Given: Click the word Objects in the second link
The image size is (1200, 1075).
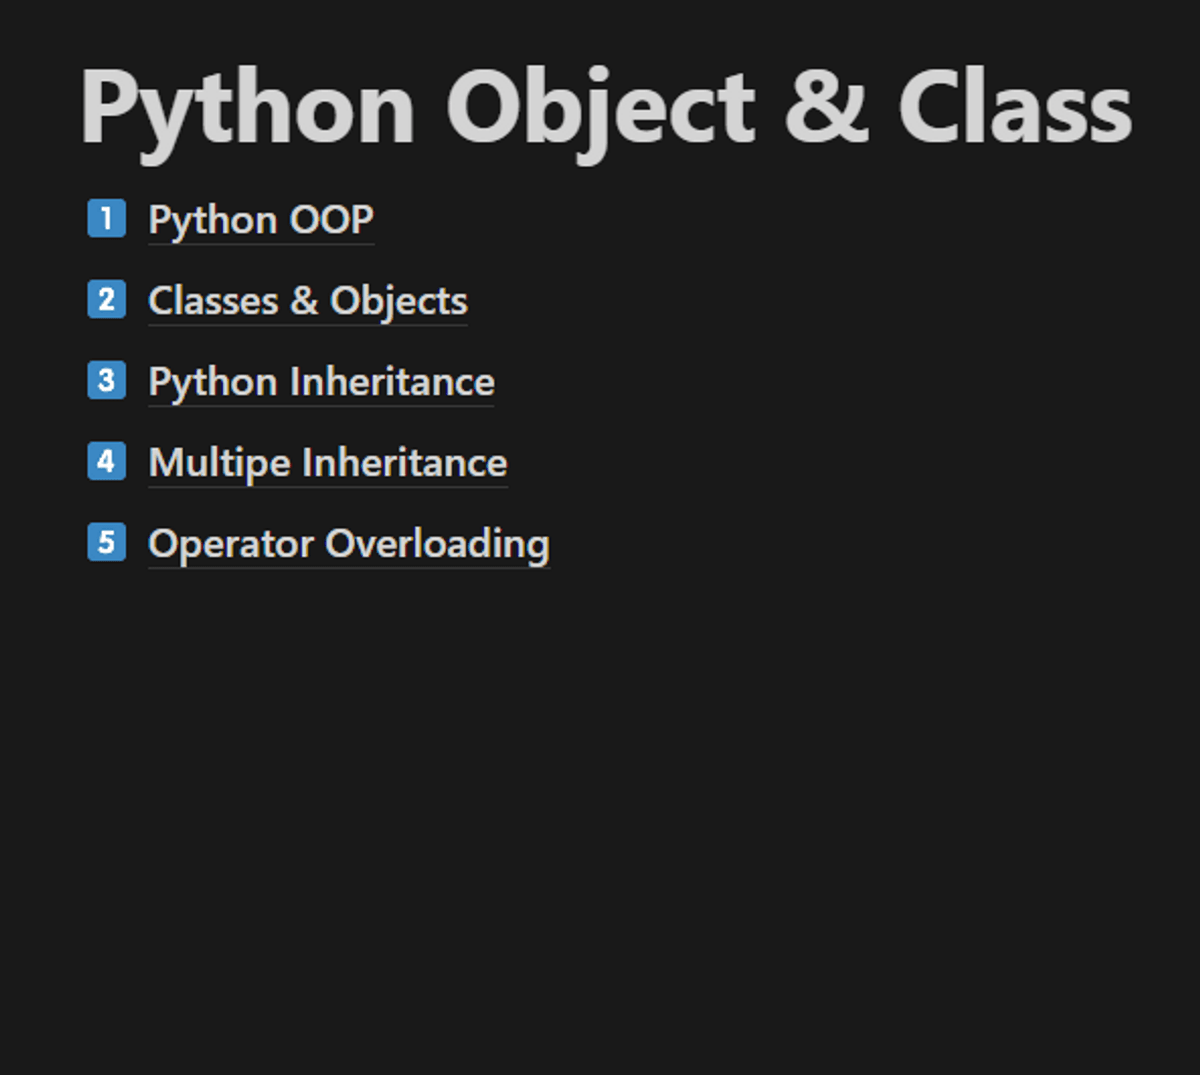Looking at the screenshot, I should pos(398,301).
